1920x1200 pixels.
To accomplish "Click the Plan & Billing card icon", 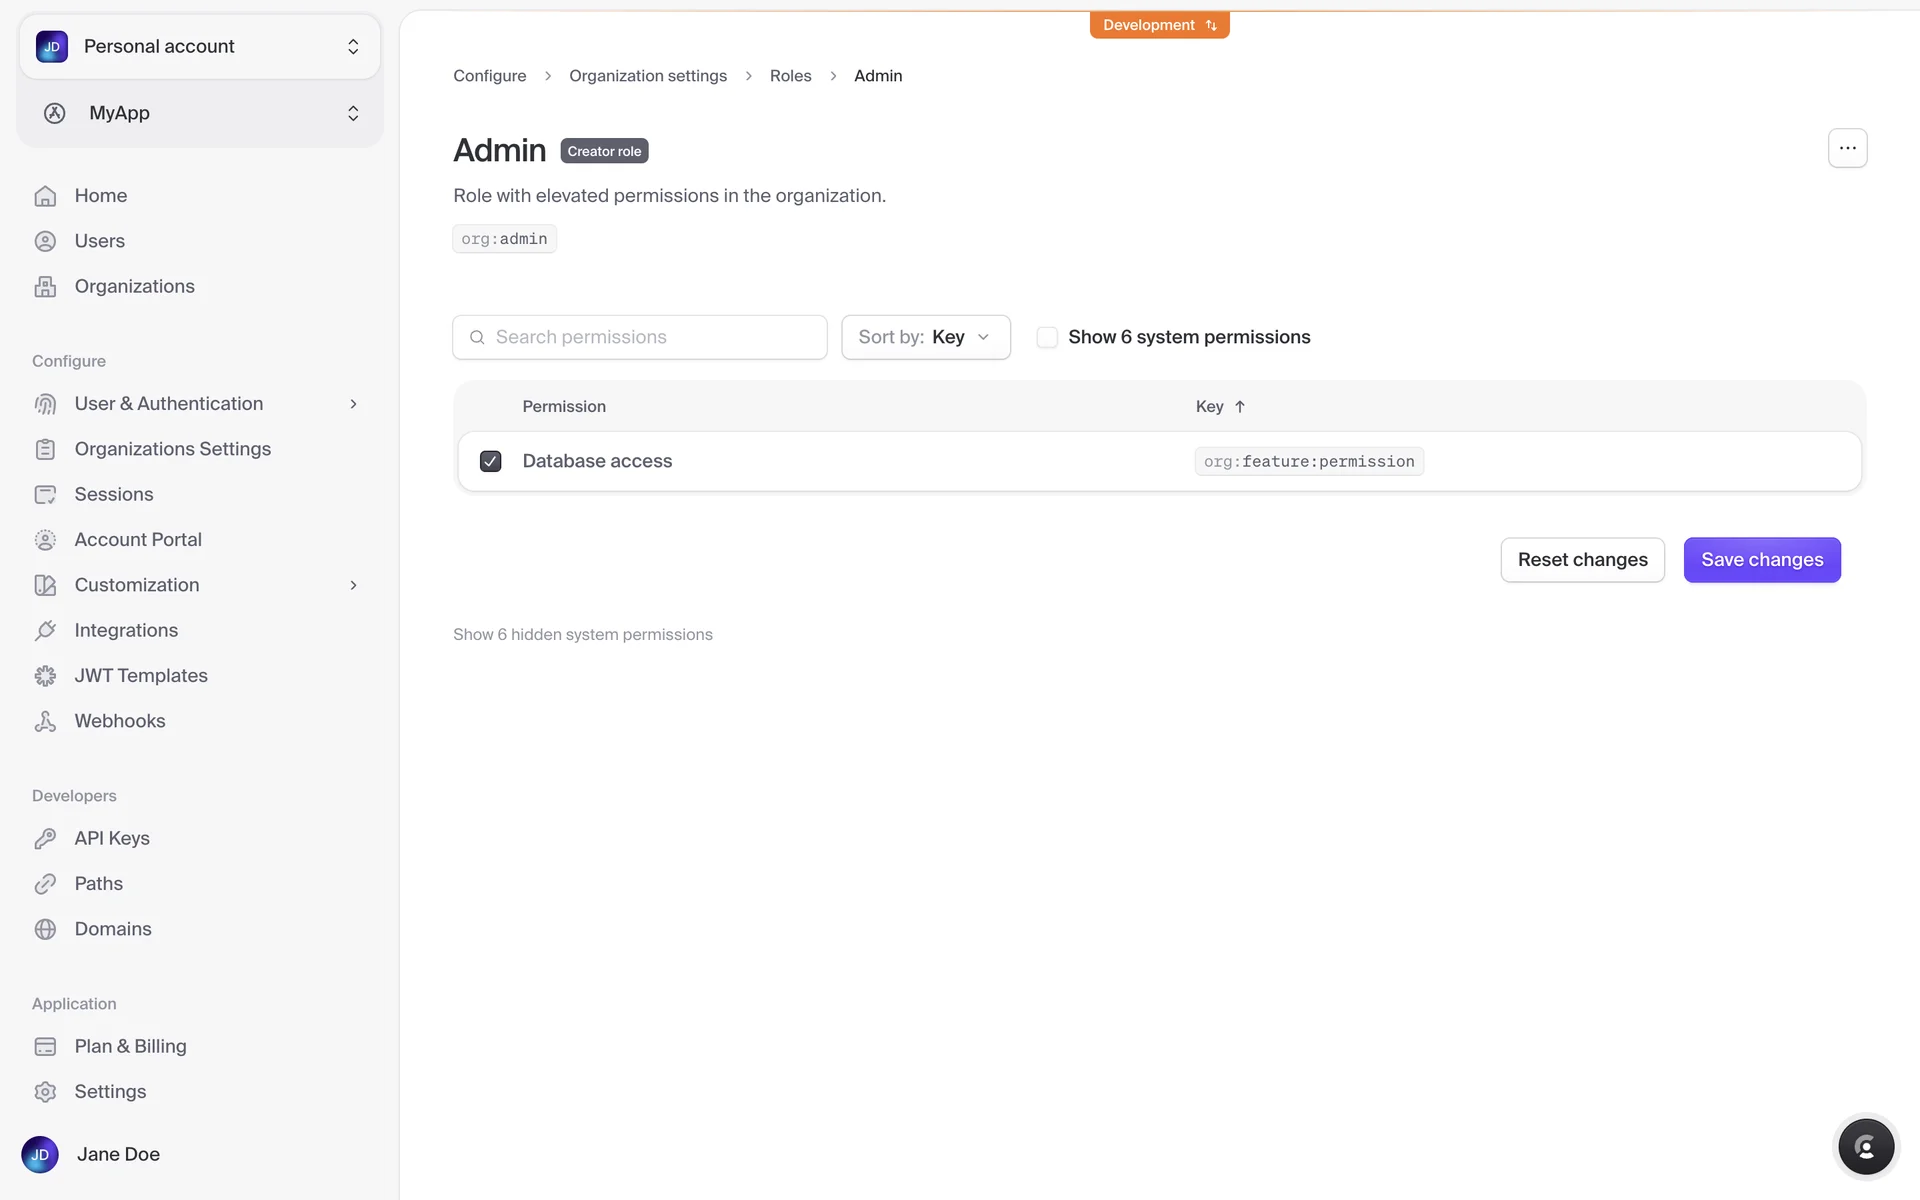I will point(45,1047).
